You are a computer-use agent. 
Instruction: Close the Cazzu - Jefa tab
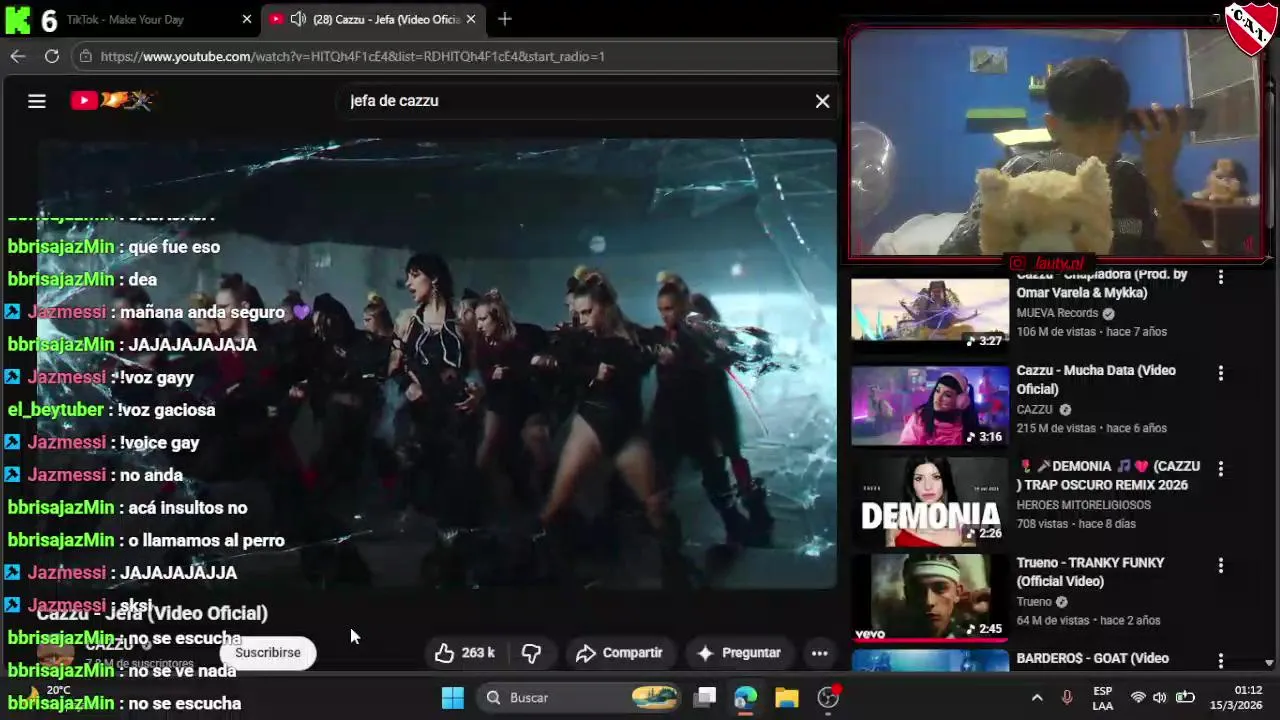pyautogui.click(x=472, y=19)
